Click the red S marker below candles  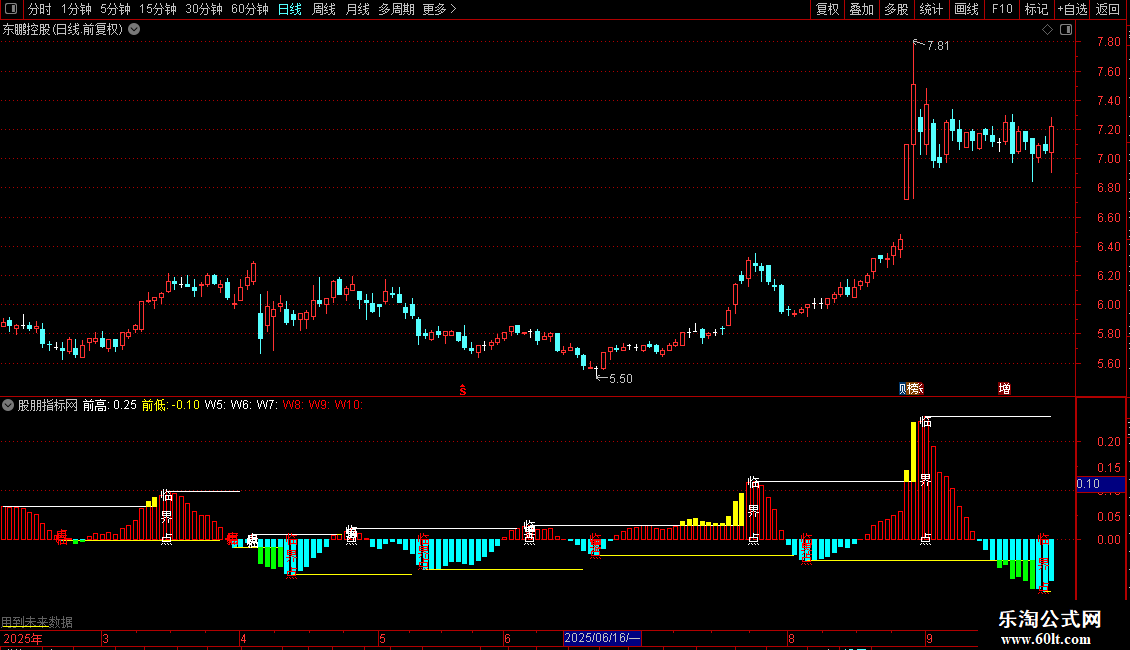[x=463, y=390]
